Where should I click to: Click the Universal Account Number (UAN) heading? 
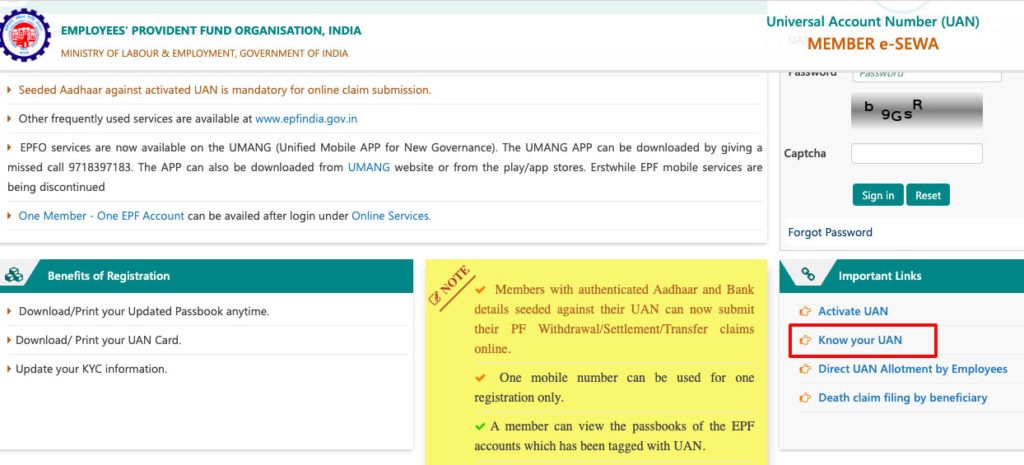coord(872,22)
